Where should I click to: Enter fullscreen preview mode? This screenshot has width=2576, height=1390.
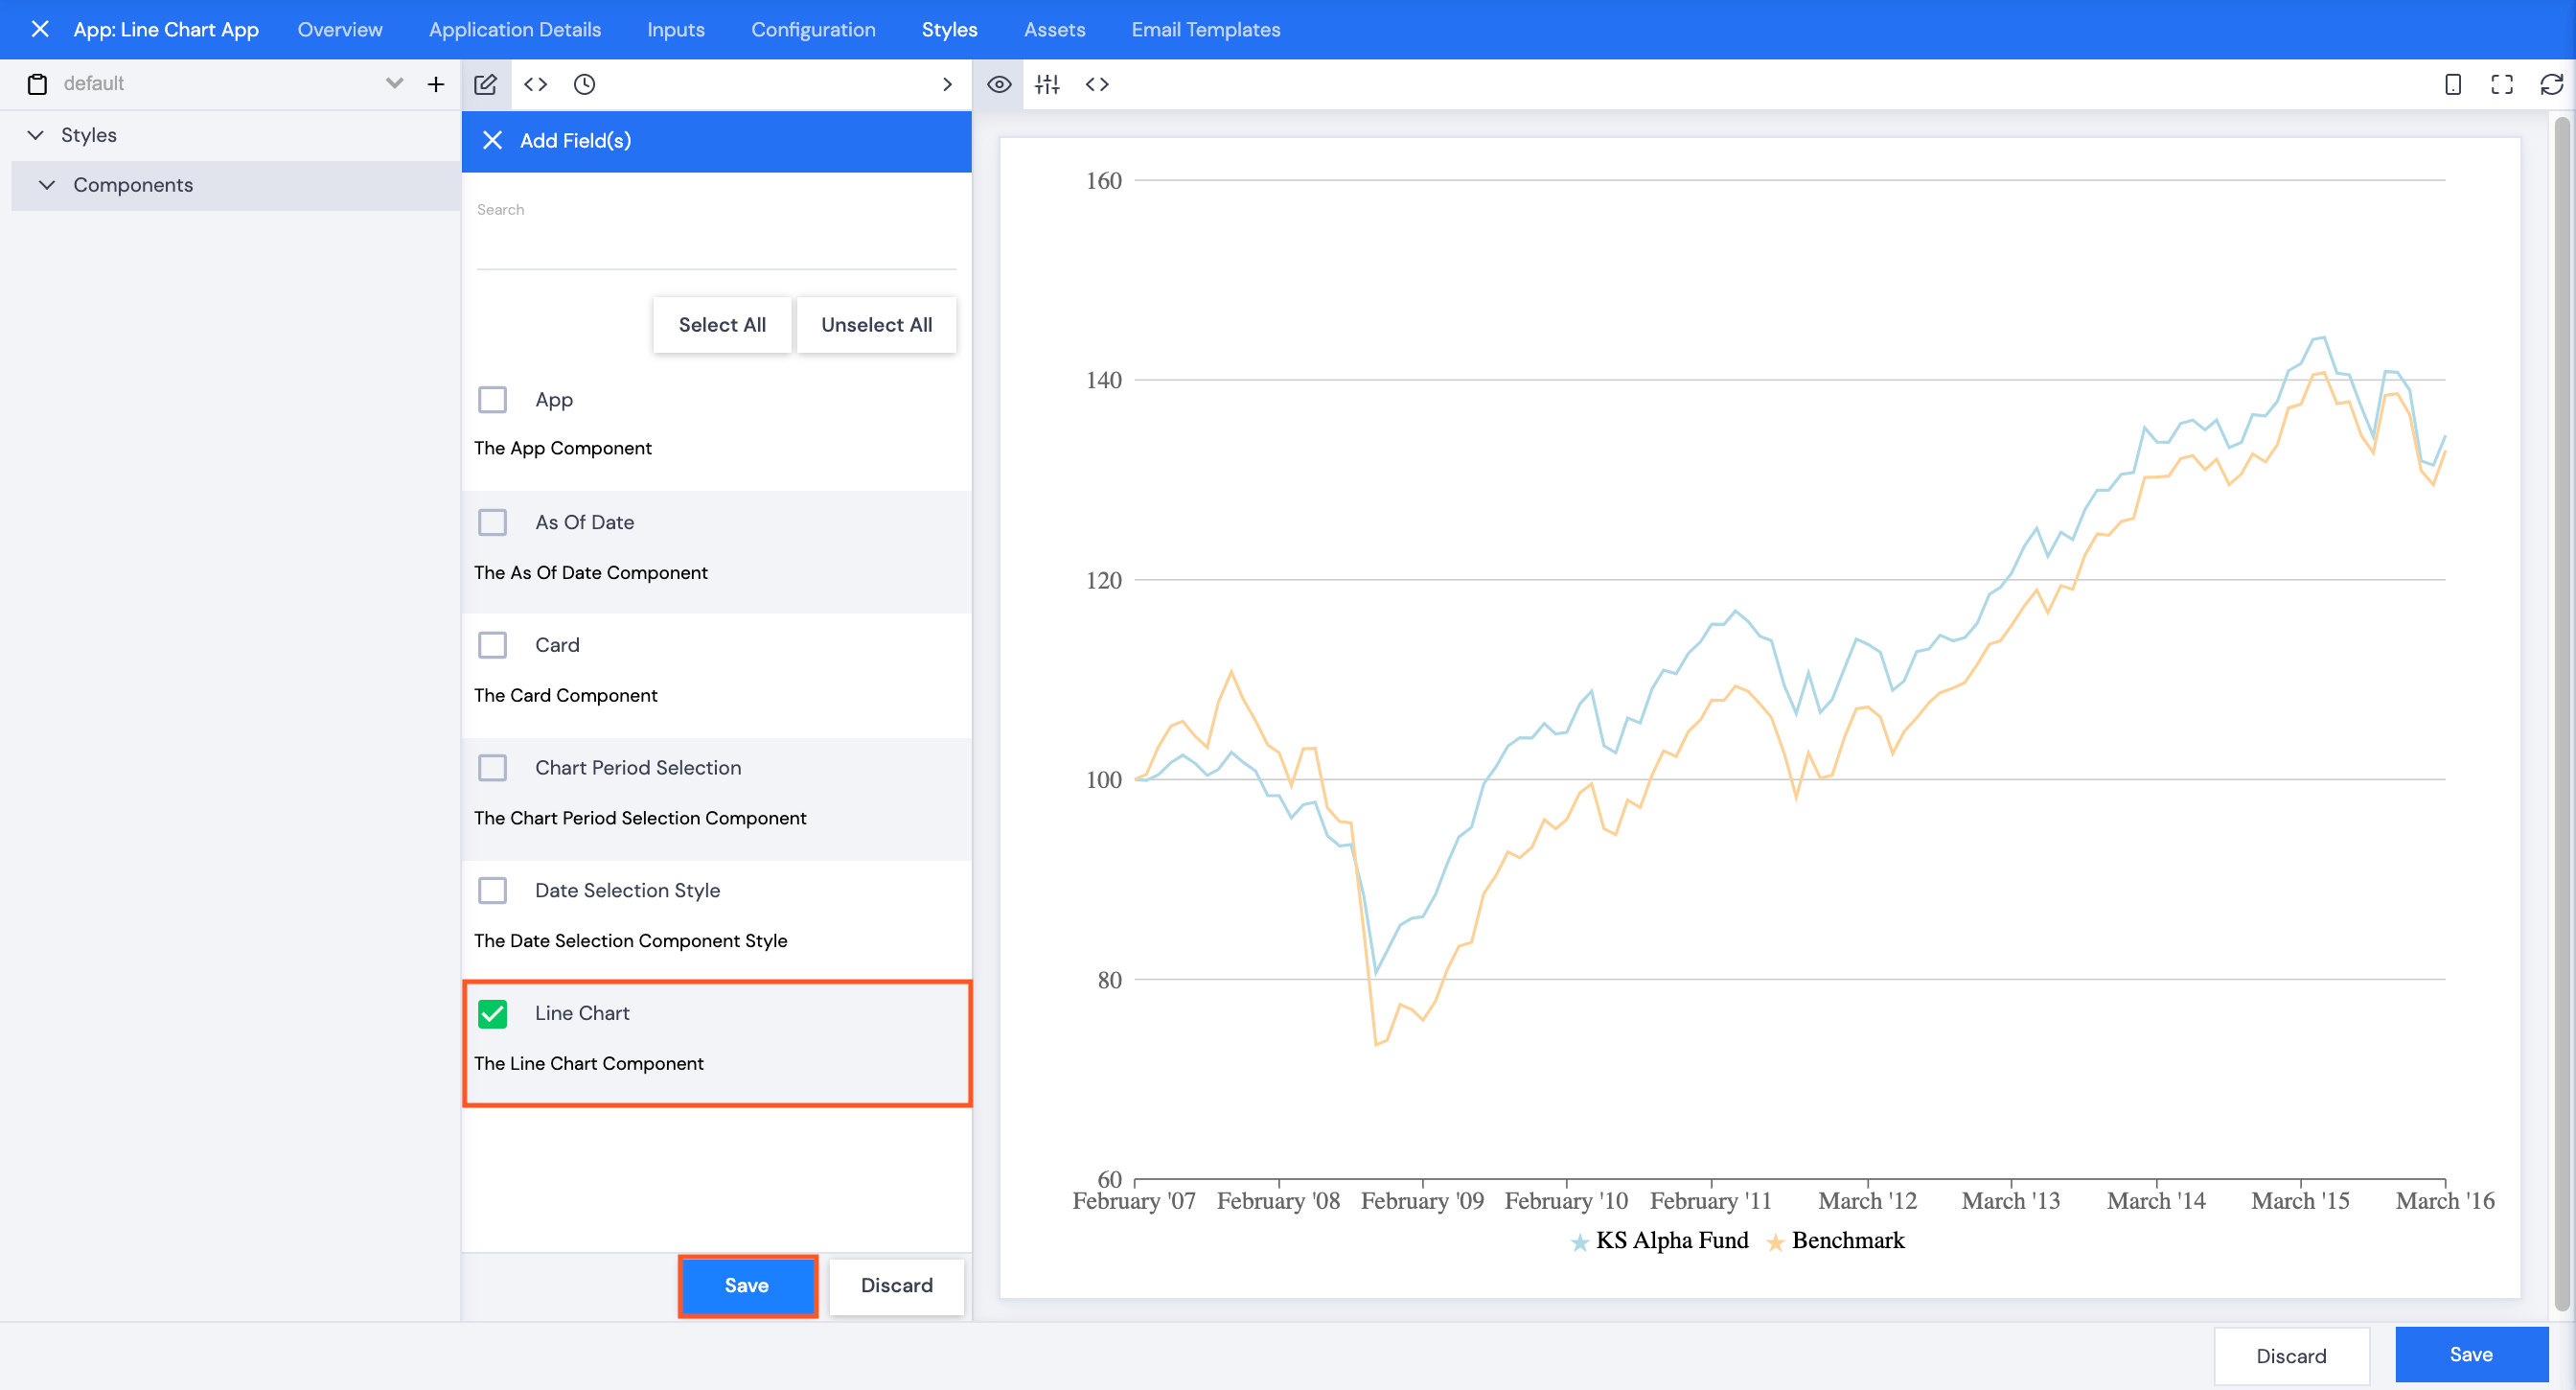tap(2501, 84)
